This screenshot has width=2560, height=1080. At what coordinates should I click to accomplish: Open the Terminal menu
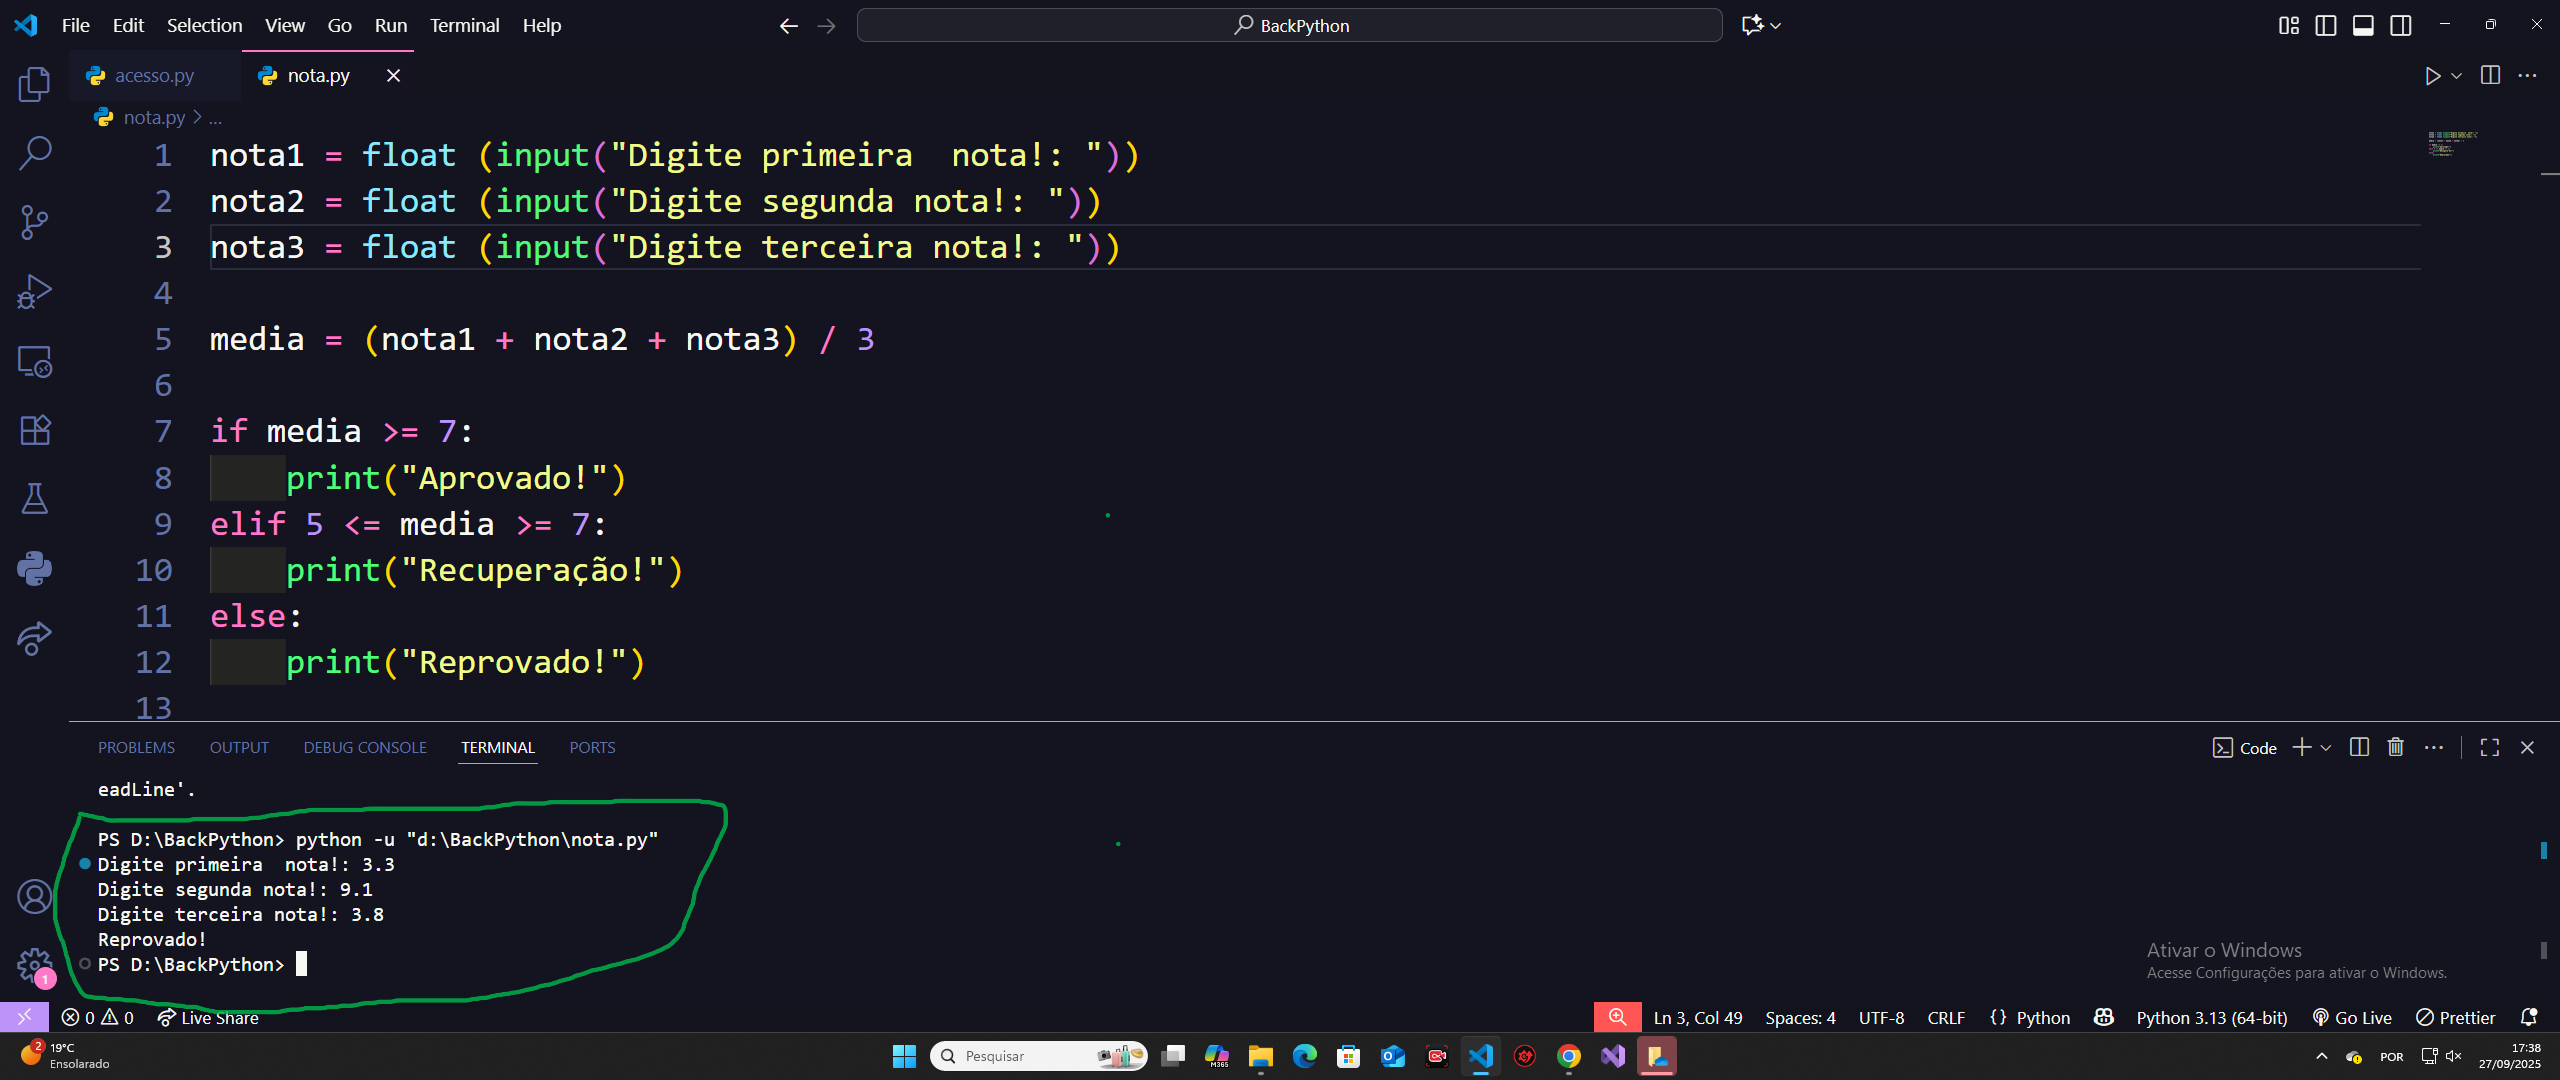(x=464, y=25)
